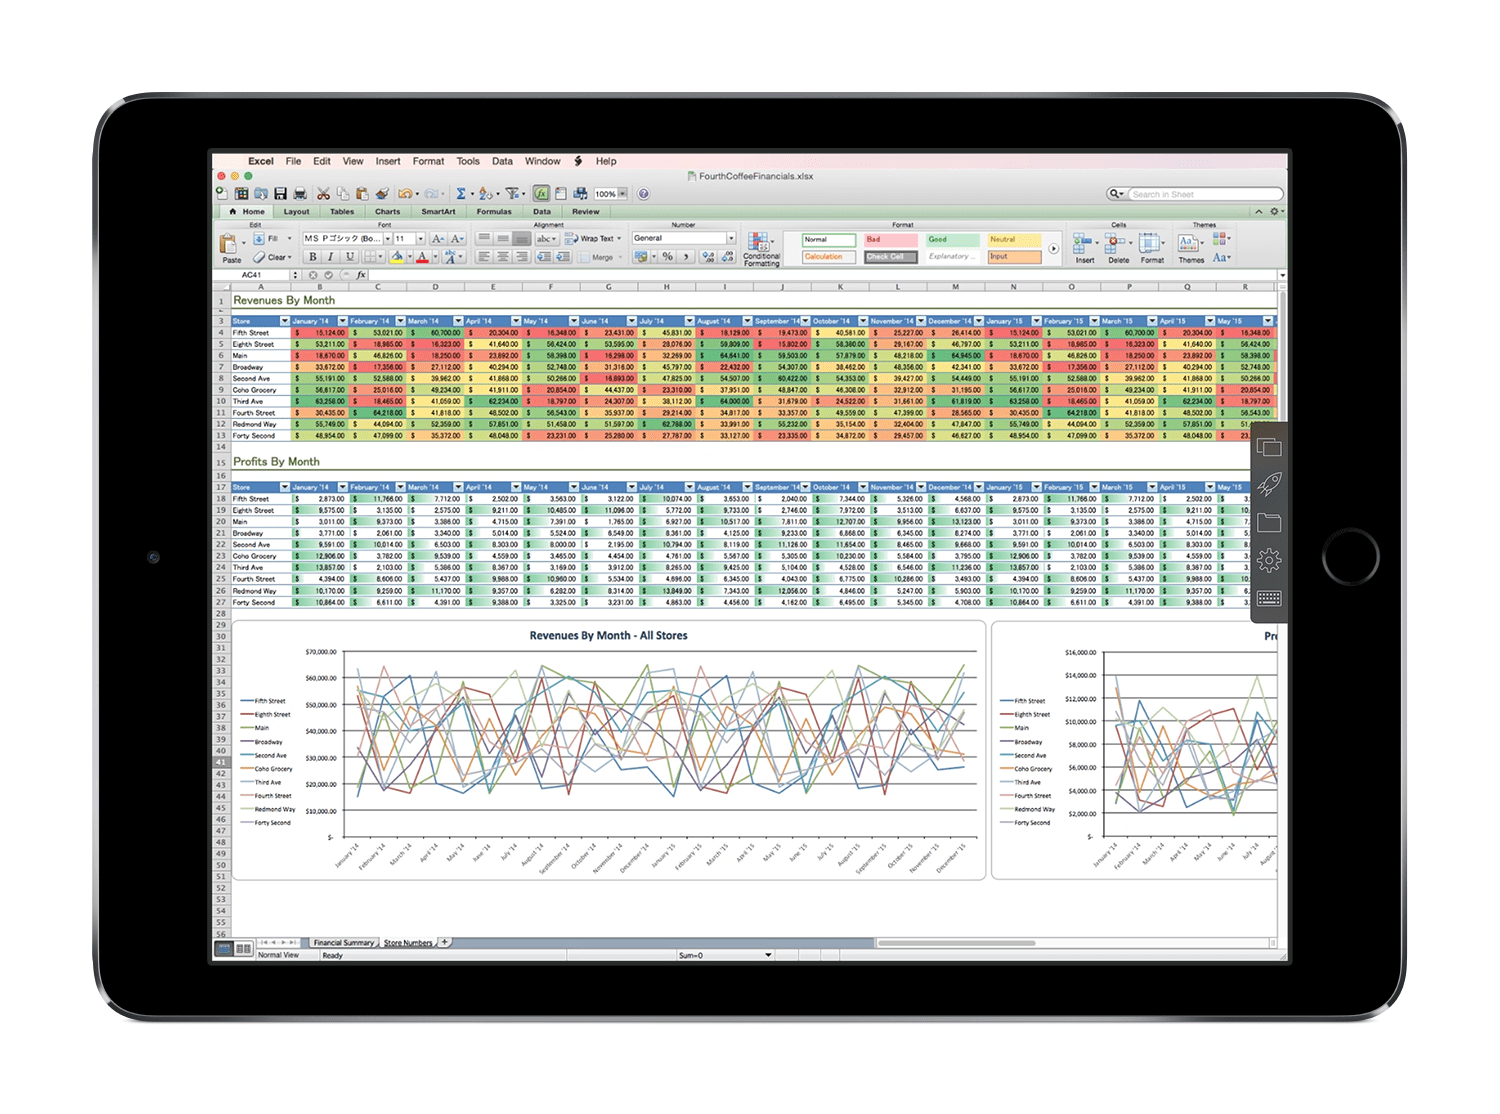Open the font name dropdown
Image resolution: width=1500 pixels, height=1114 pixels.
click(x=387, y=239)
